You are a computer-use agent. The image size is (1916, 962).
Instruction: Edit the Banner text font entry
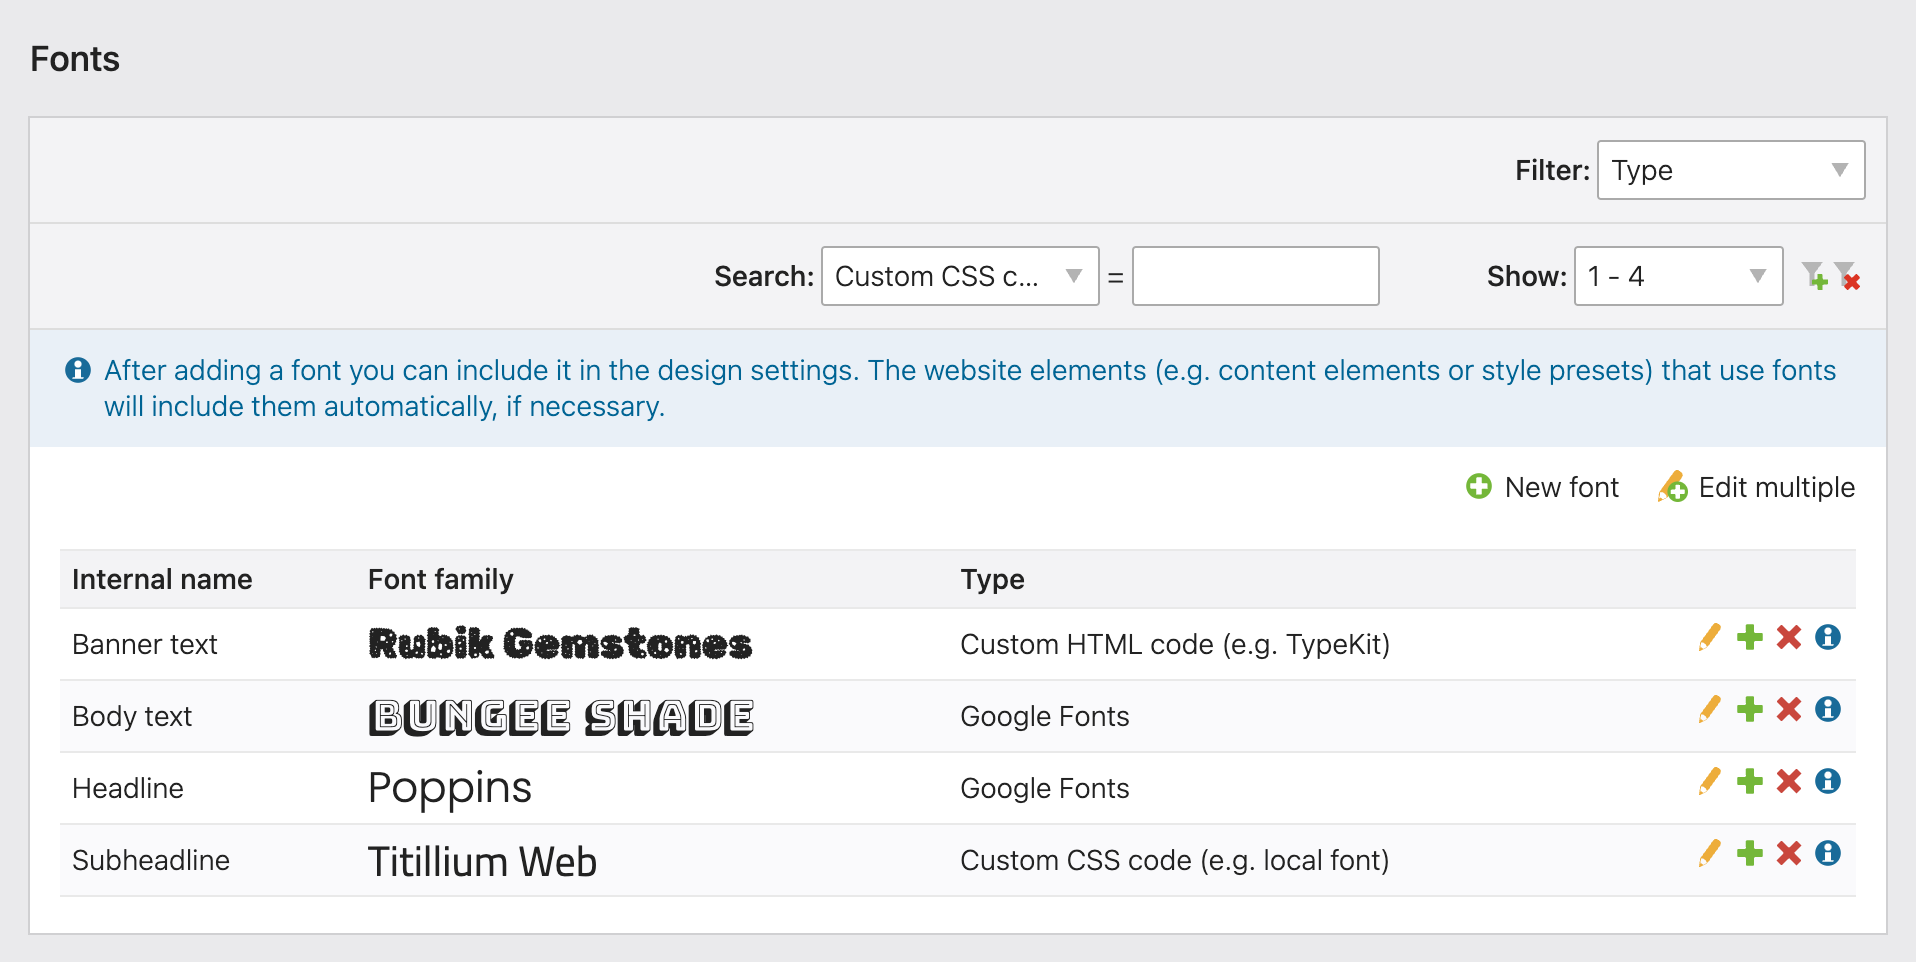coord(1709,638)
